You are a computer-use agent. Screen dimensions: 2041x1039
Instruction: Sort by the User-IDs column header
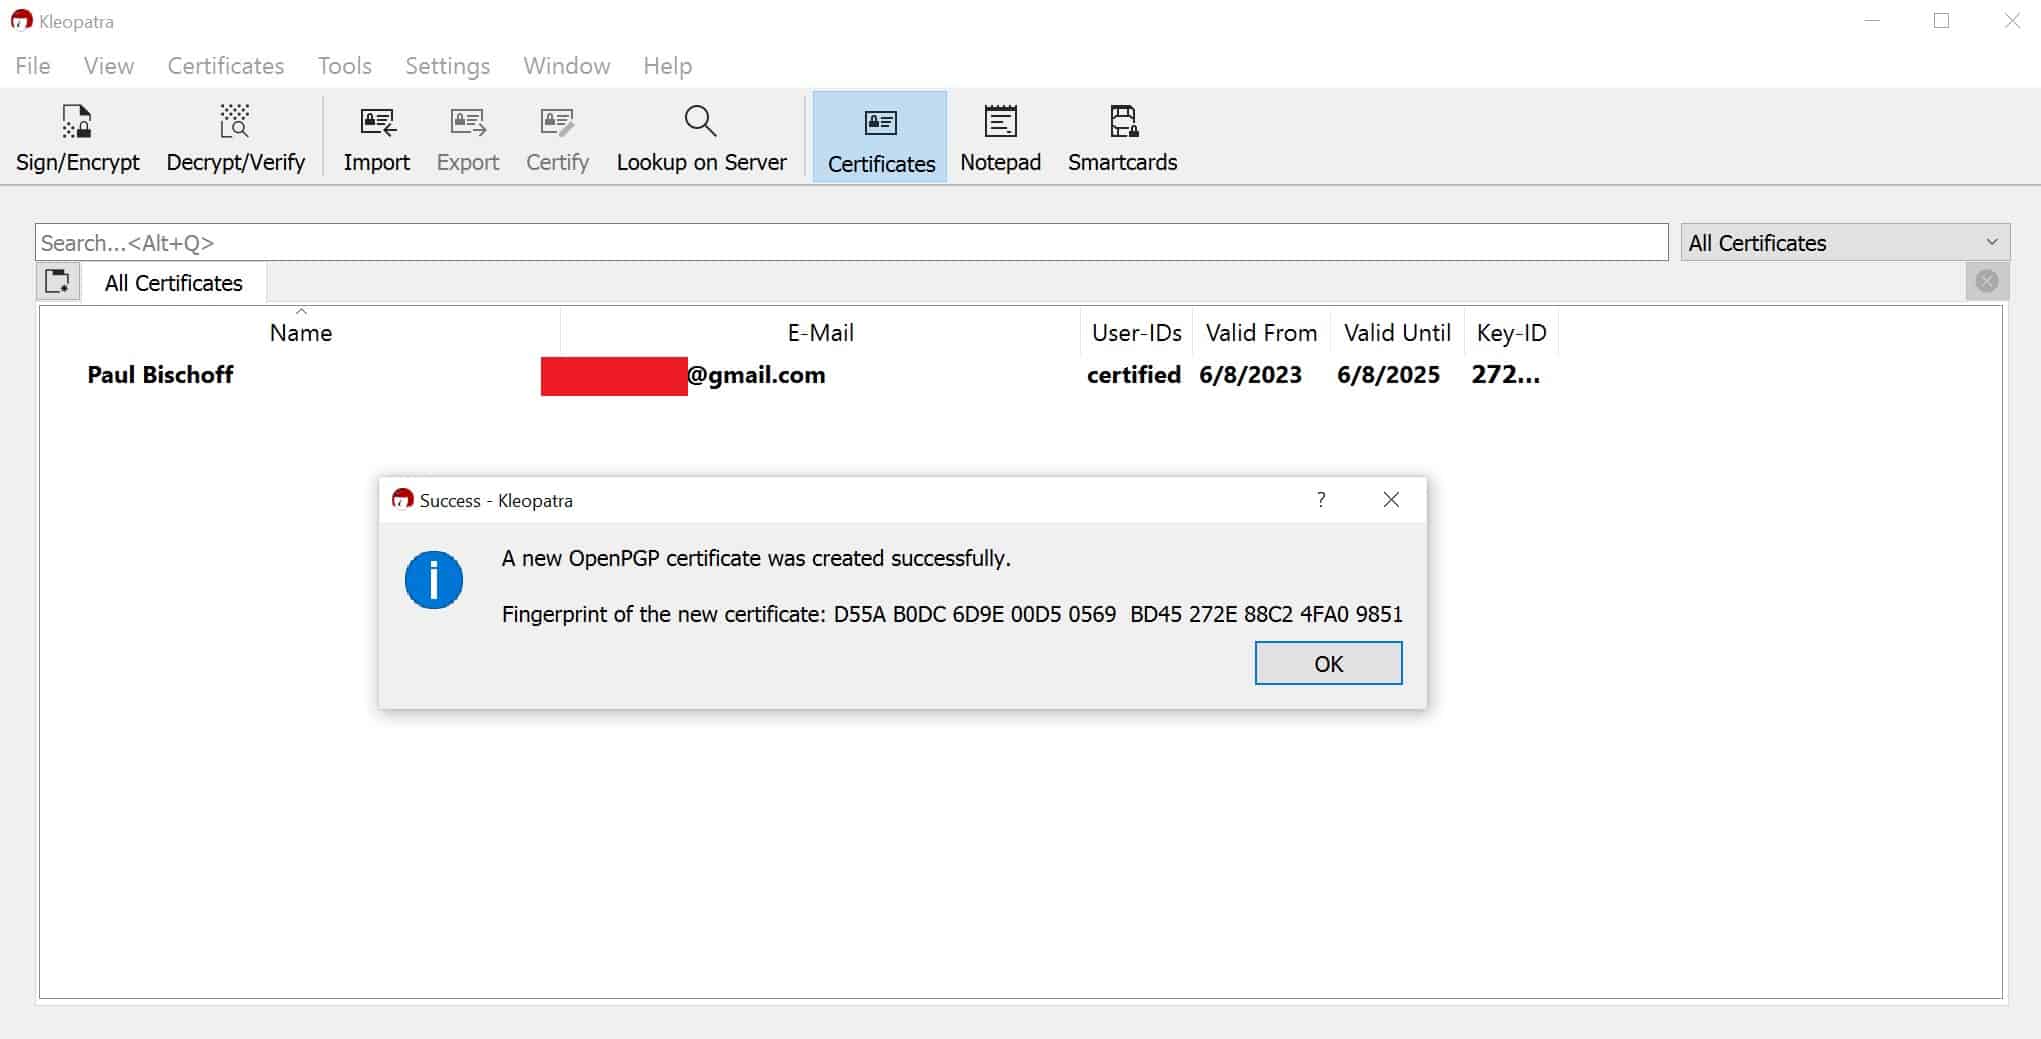click(1136, 333)
